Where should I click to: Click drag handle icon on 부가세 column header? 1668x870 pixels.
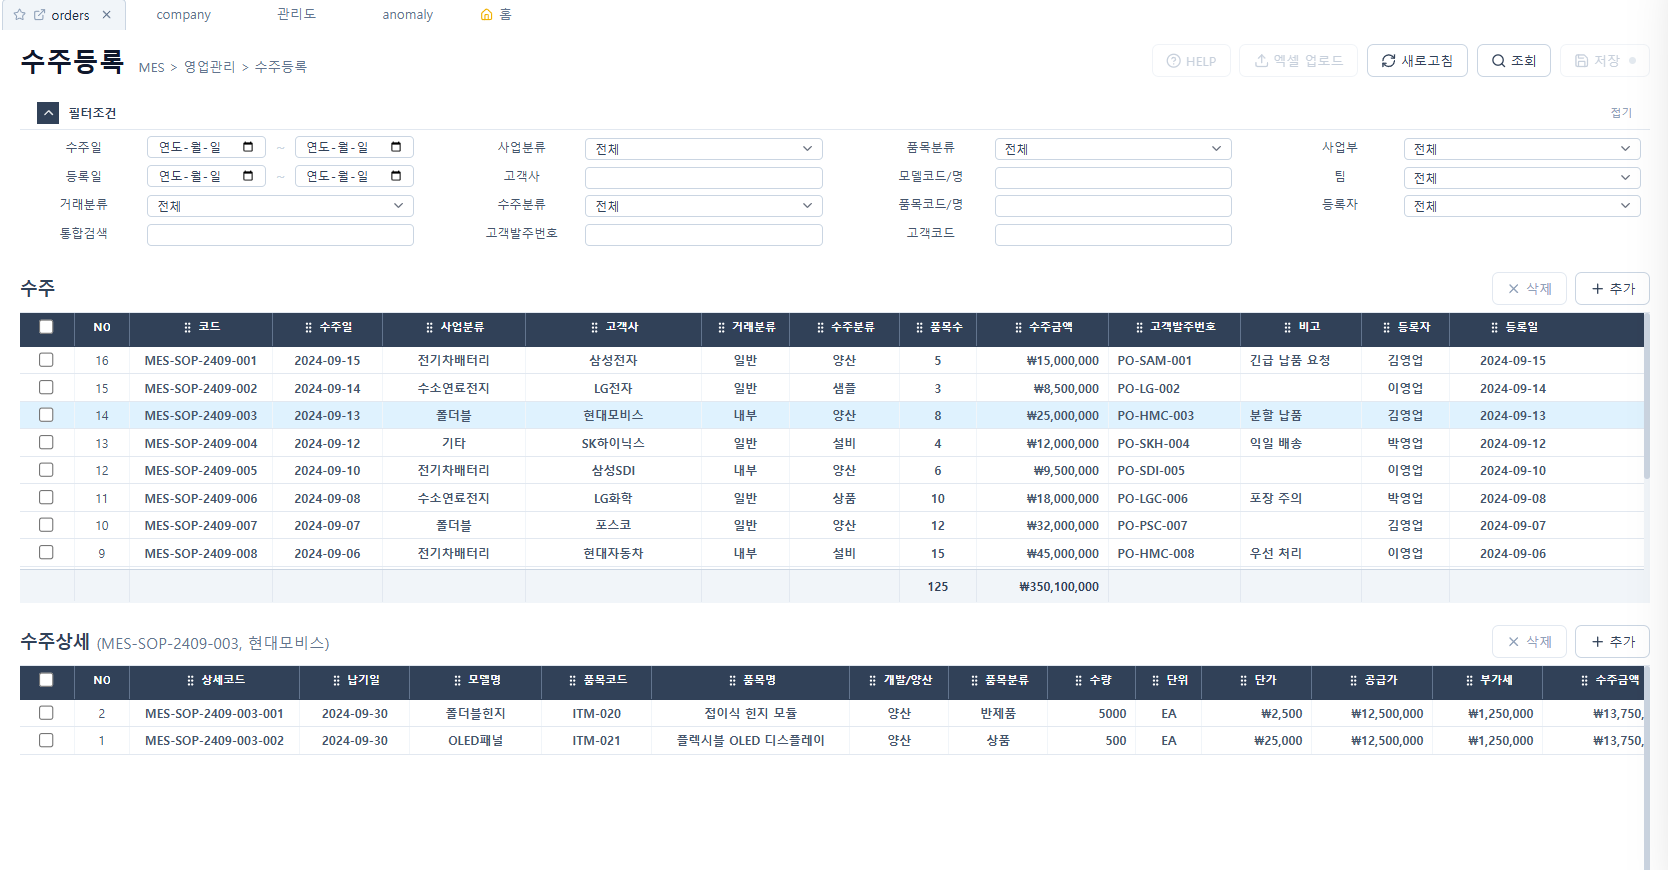[x=1470, y=680]
